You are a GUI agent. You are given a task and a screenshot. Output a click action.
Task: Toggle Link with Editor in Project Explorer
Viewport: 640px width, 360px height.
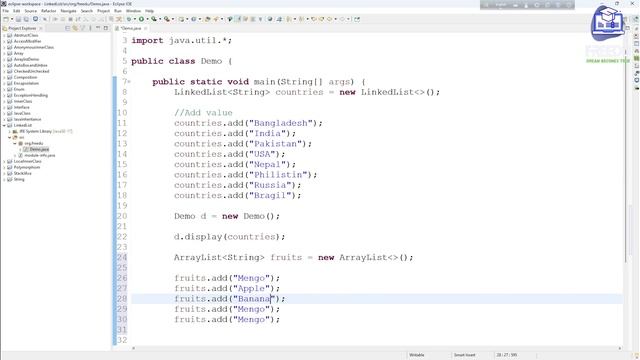pos(75,28)
